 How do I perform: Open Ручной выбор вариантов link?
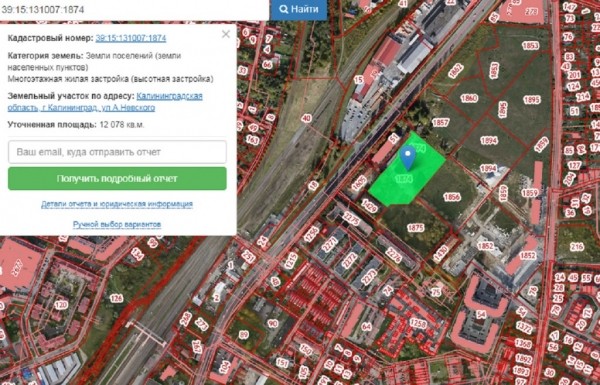click(117, 224)
